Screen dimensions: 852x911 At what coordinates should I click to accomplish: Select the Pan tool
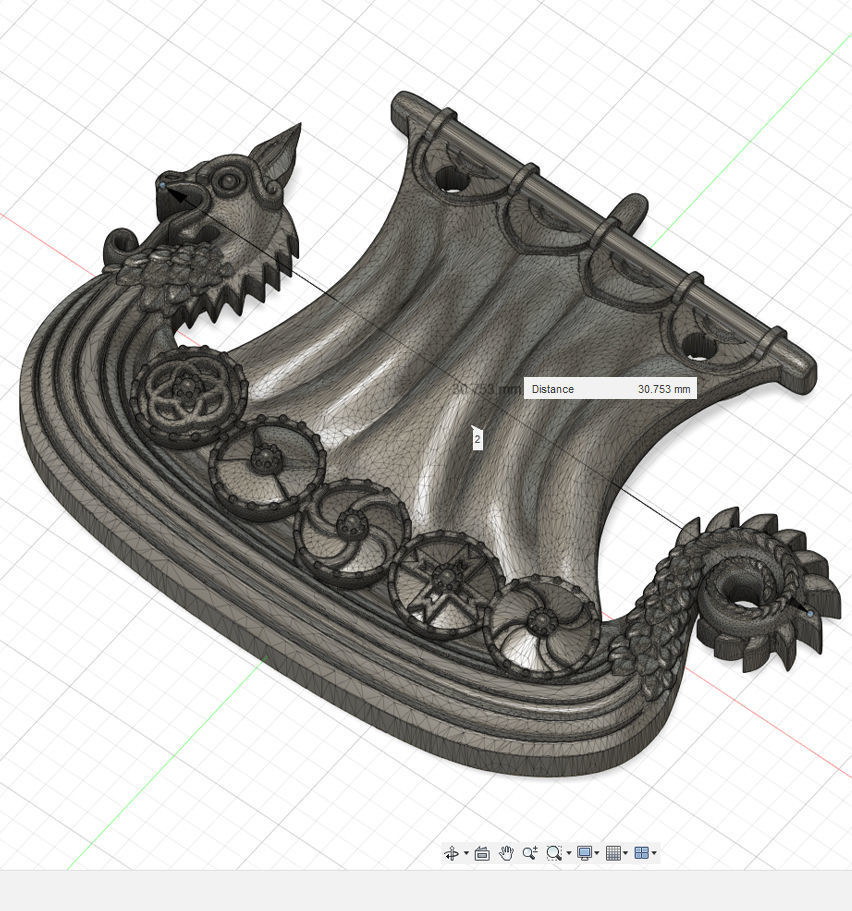click(507, 853)
